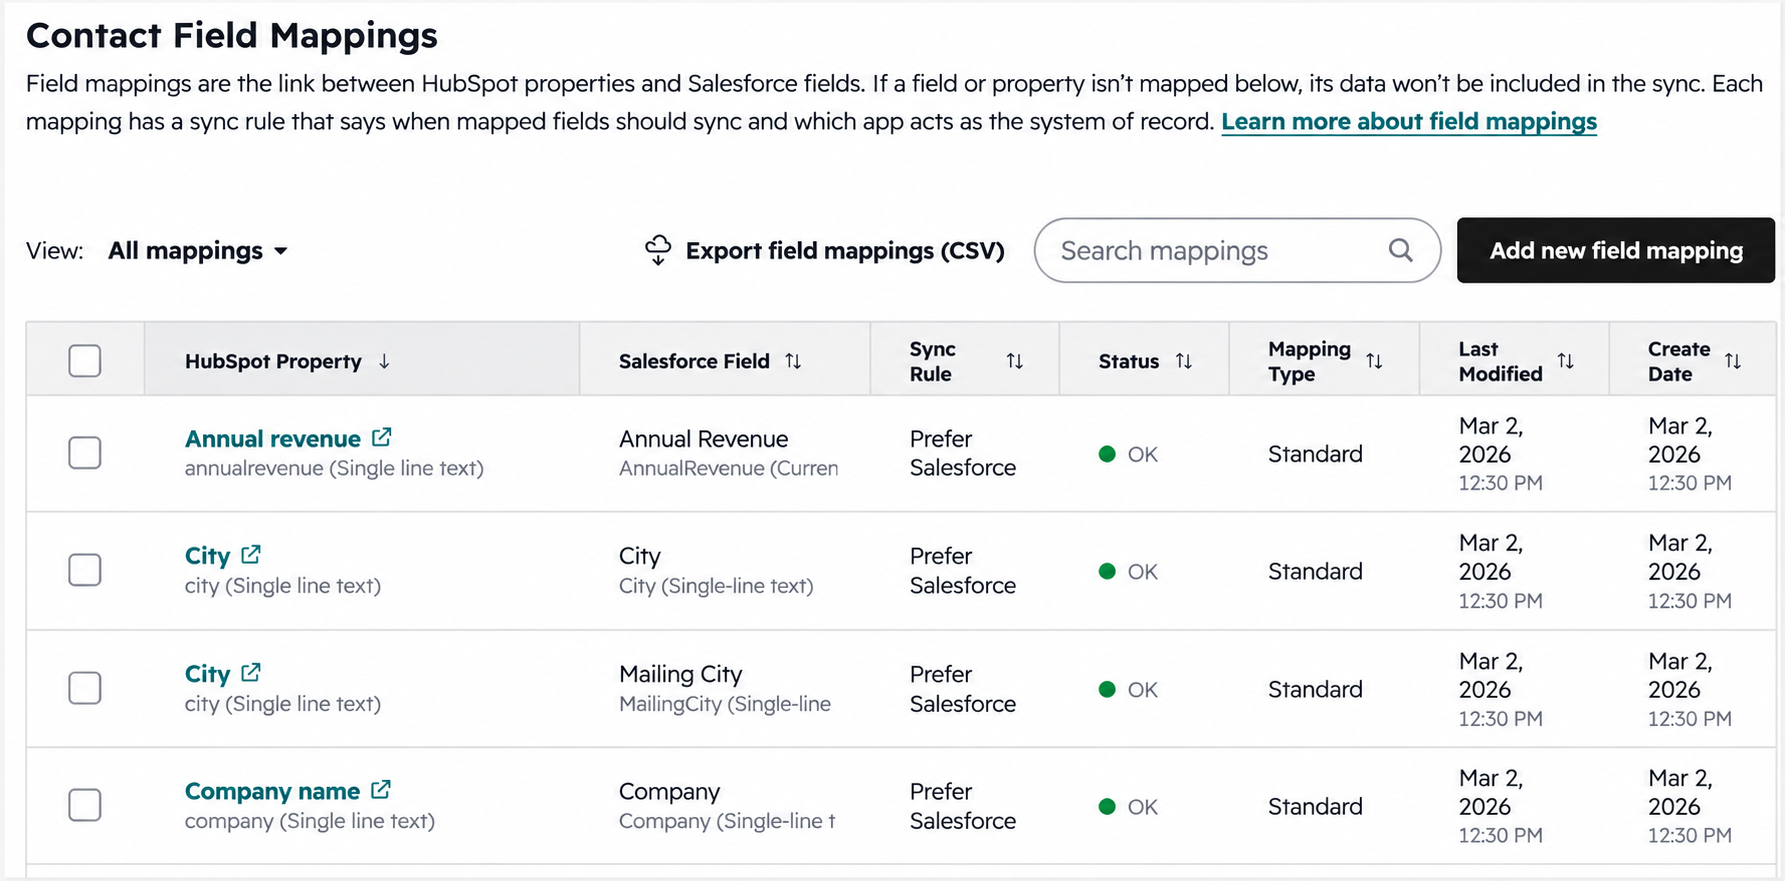
Task: Open the All mappings view dropdown
Action: click(198, 251)
